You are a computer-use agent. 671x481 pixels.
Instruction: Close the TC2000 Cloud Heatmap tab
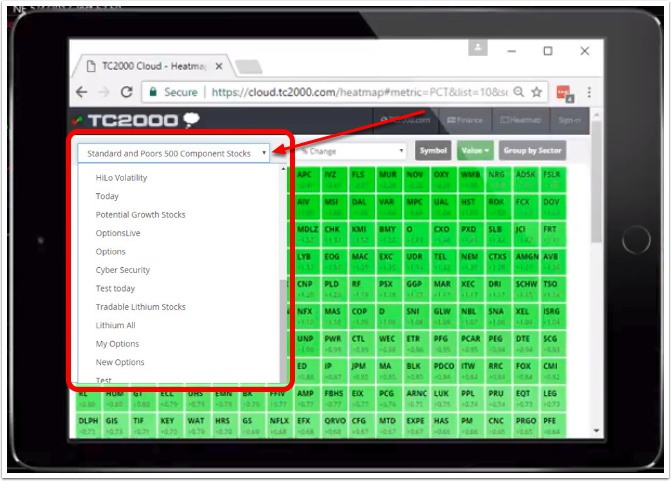[219, 66]
